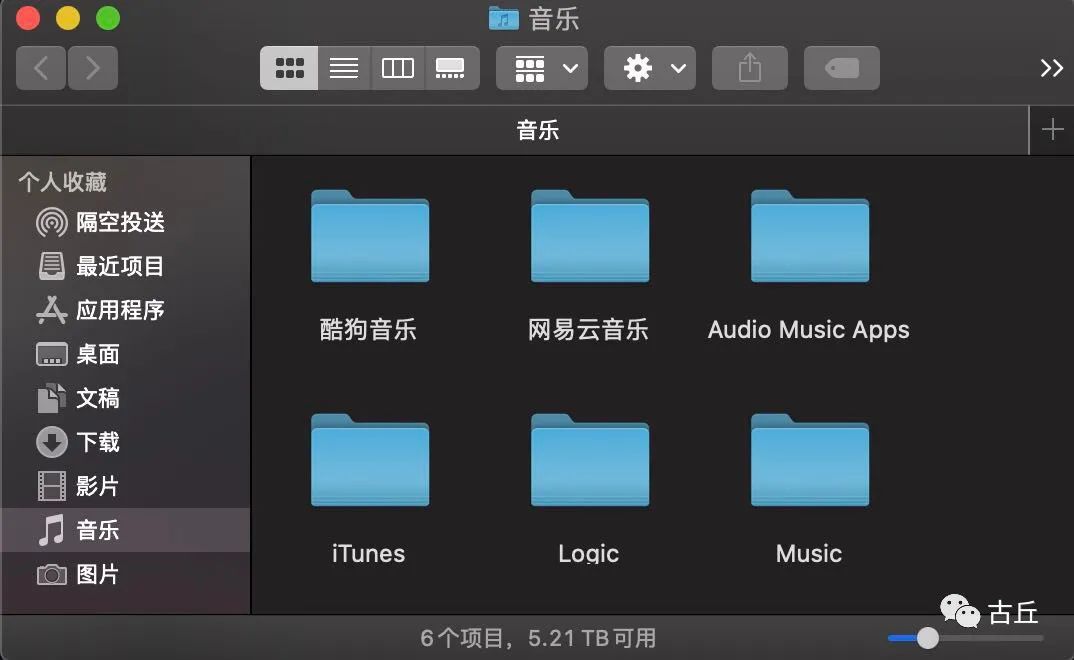Go forward with the right arrow button

[x=92, y=68]
